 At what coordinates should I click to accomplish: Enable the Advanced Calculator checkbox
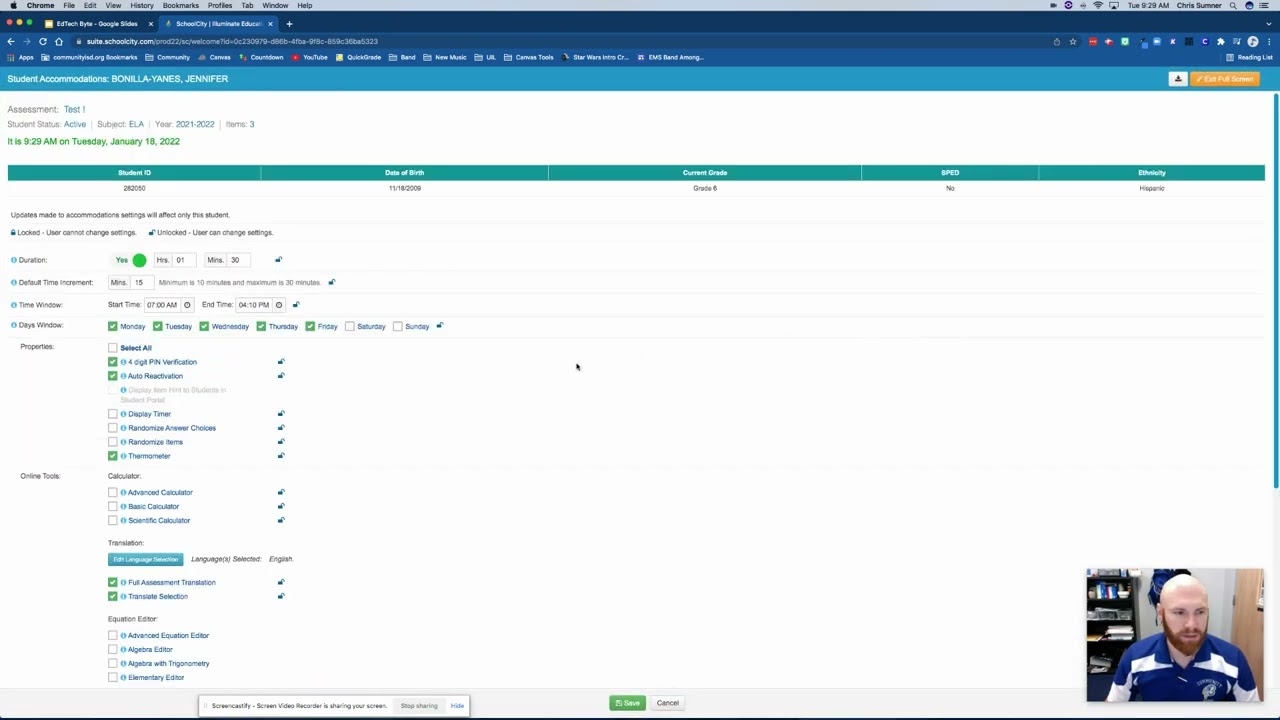click(113, 492)
